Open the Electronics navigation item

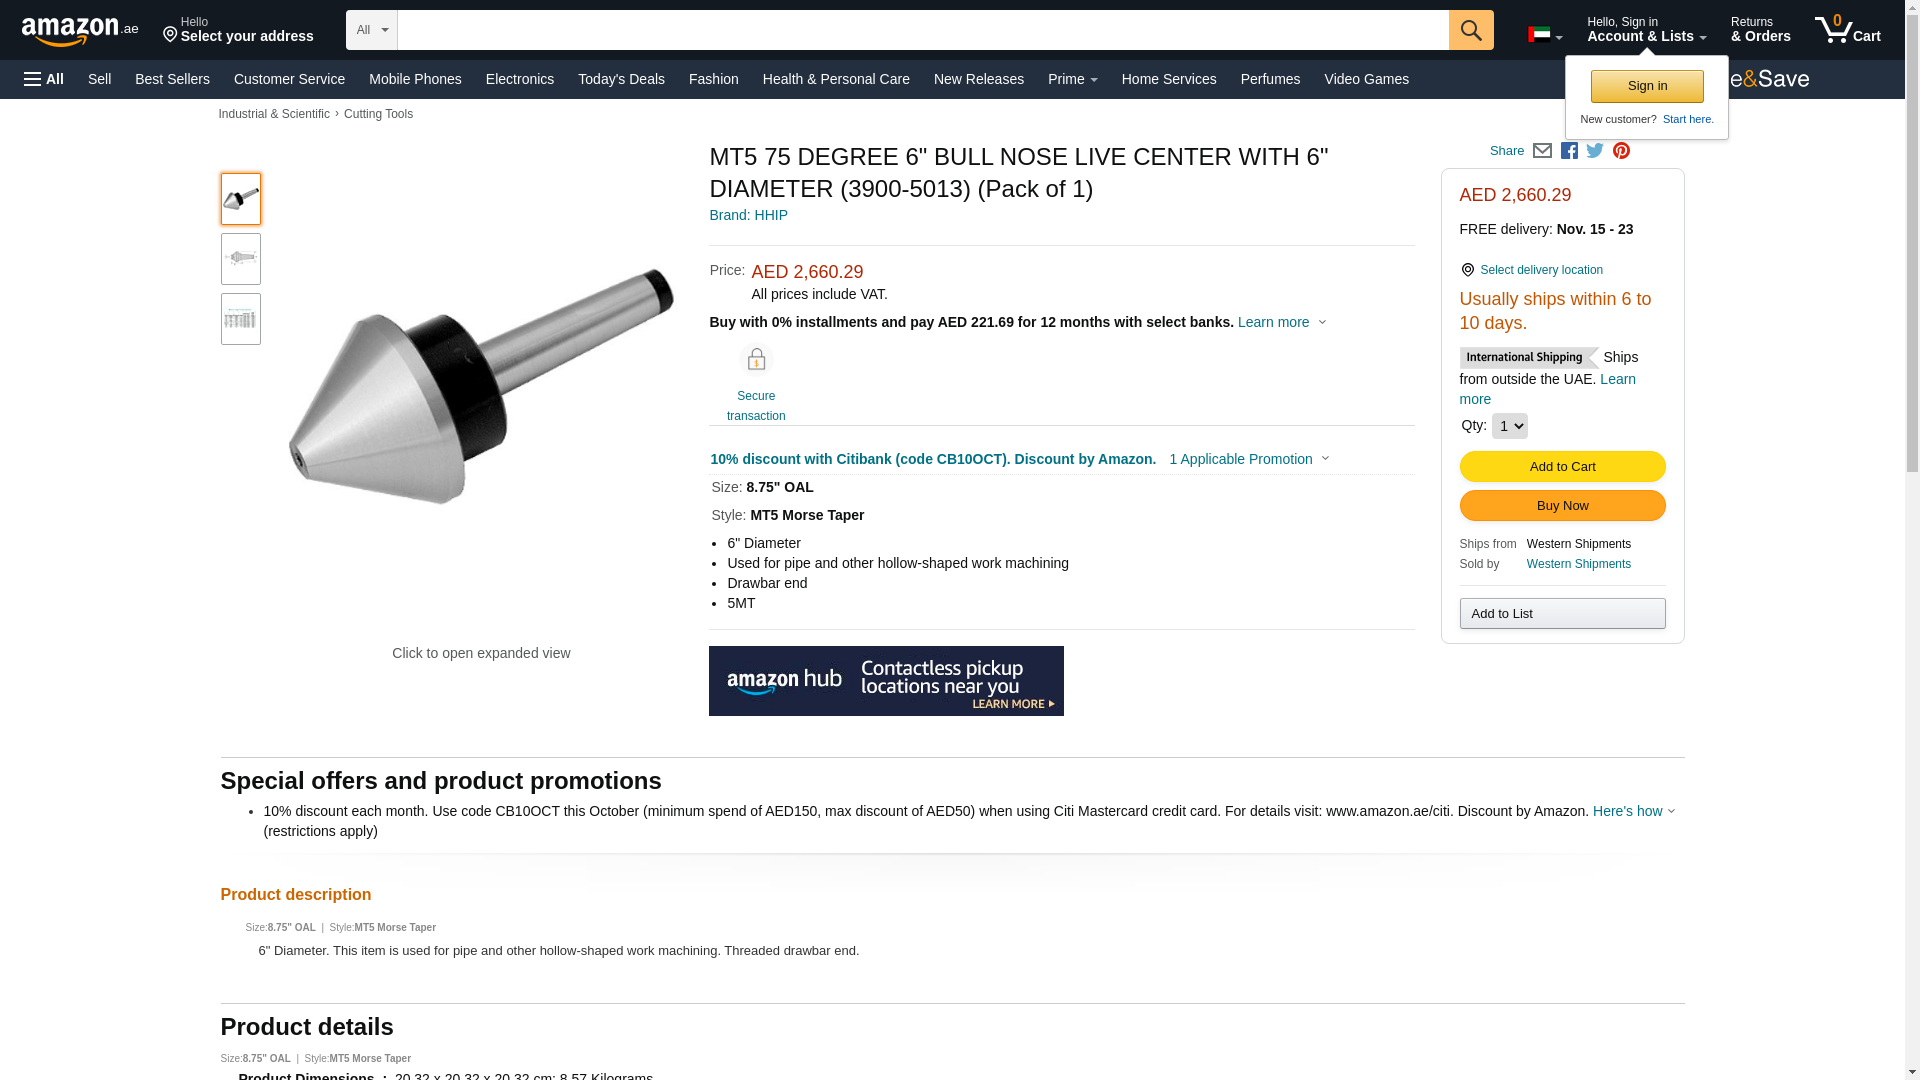(x=520, y=79)
